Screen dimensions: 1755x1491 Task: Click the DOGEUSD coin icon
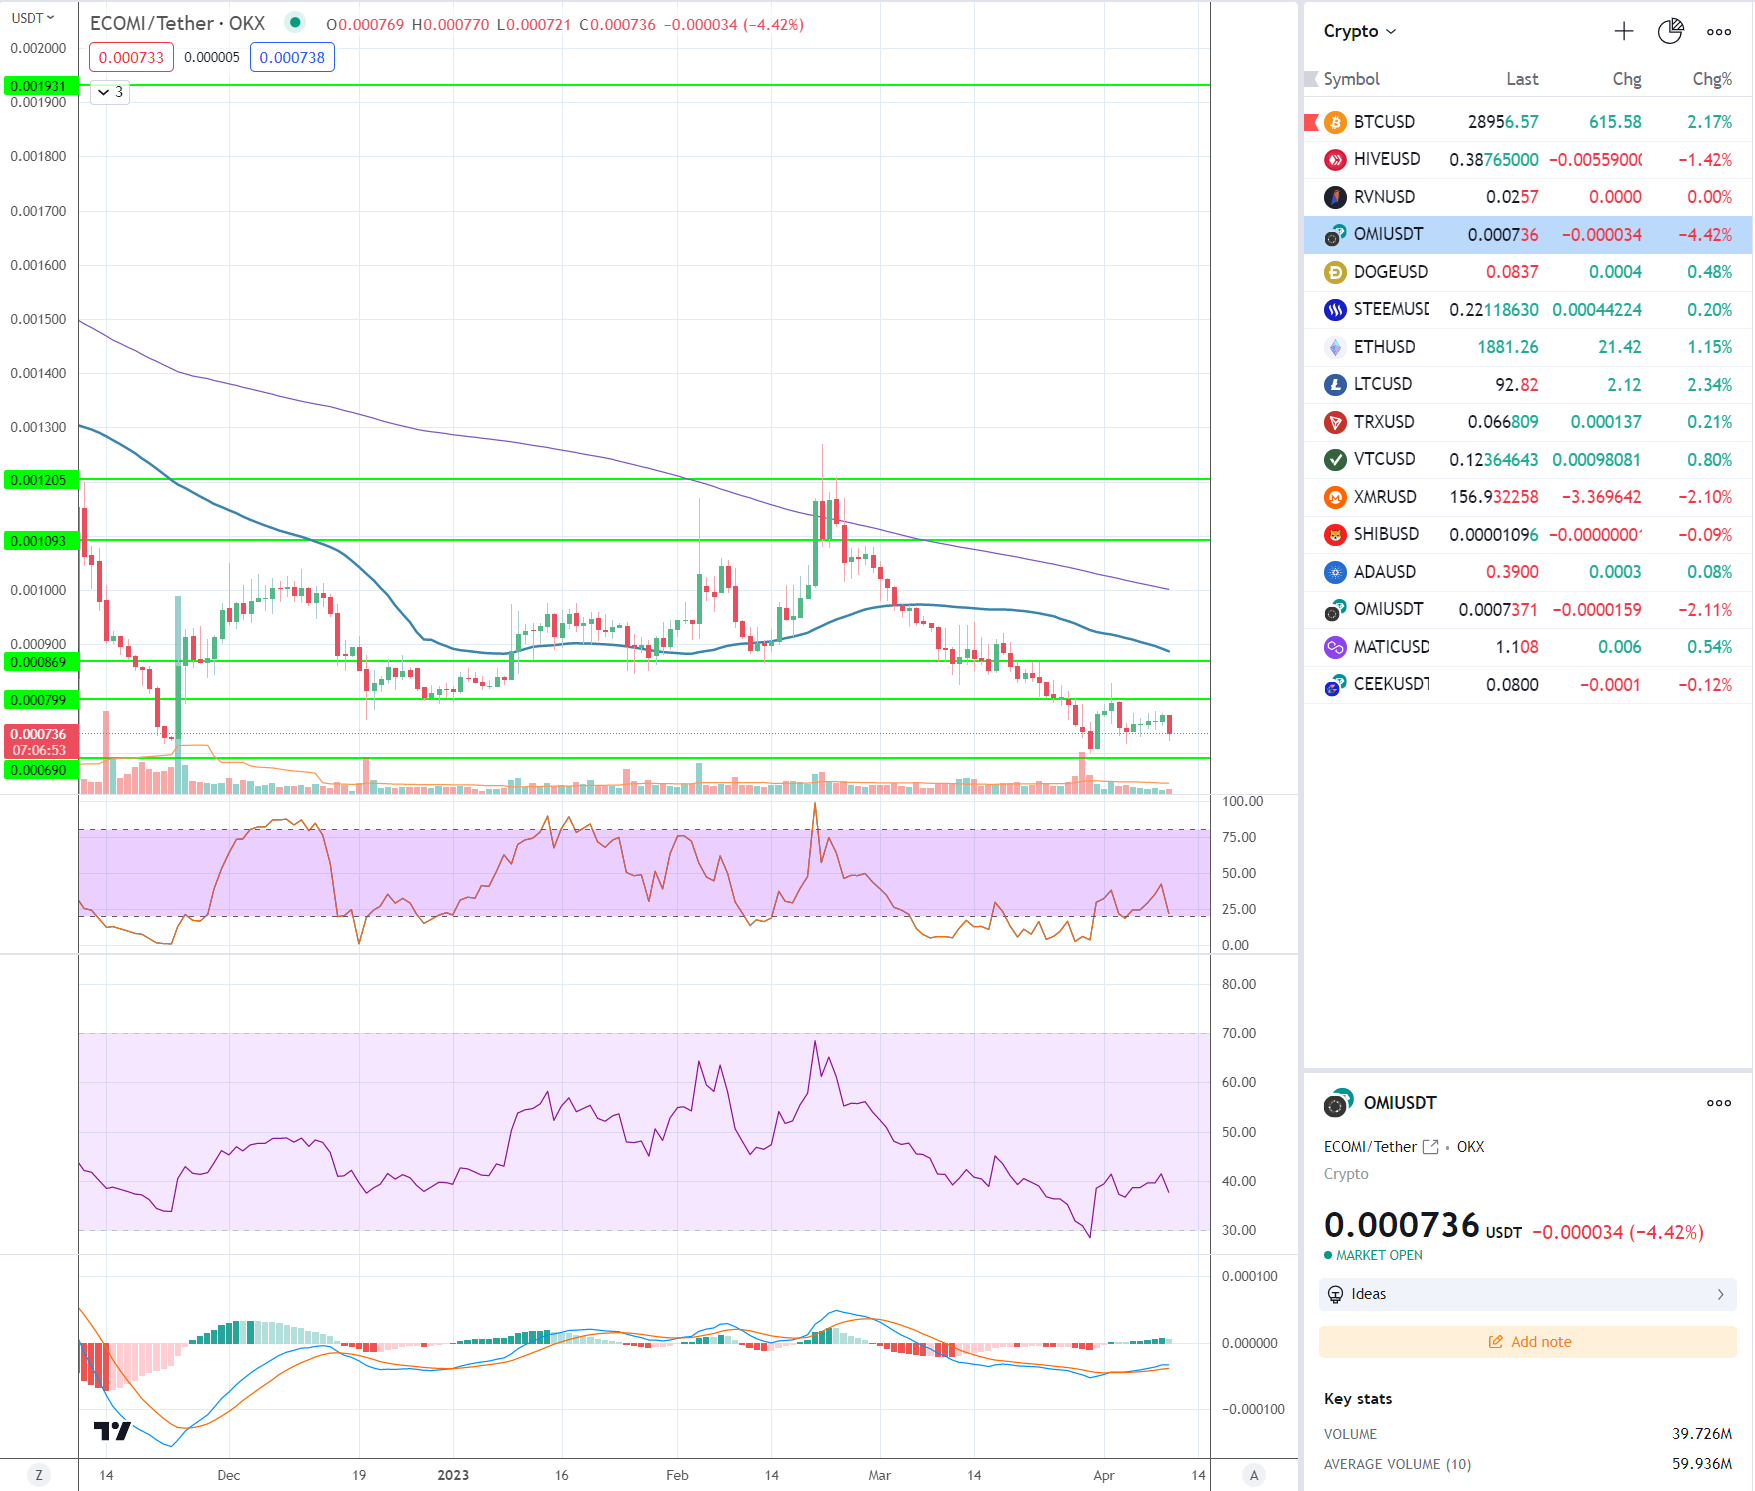[1335, 272]
